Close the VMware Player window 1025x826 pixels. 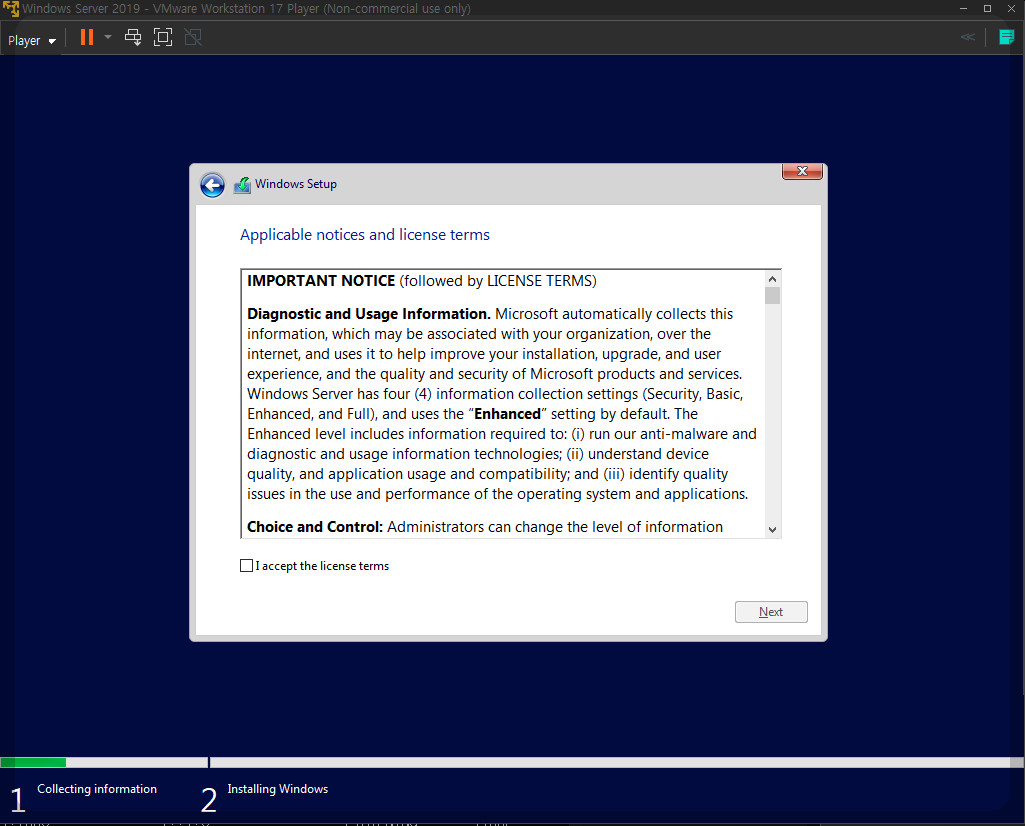1011,8
